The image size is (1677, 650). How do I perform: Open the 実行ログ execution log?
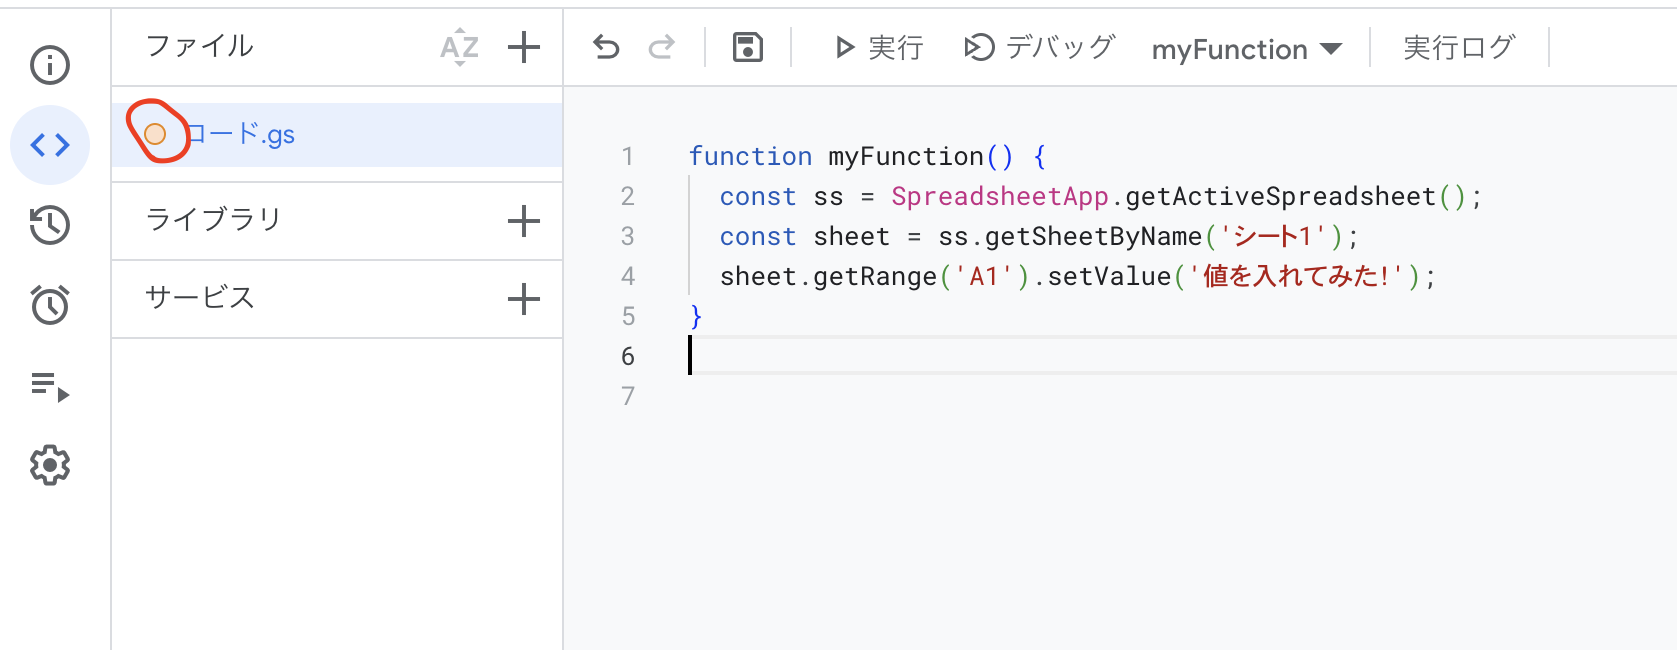point(1459,47)
